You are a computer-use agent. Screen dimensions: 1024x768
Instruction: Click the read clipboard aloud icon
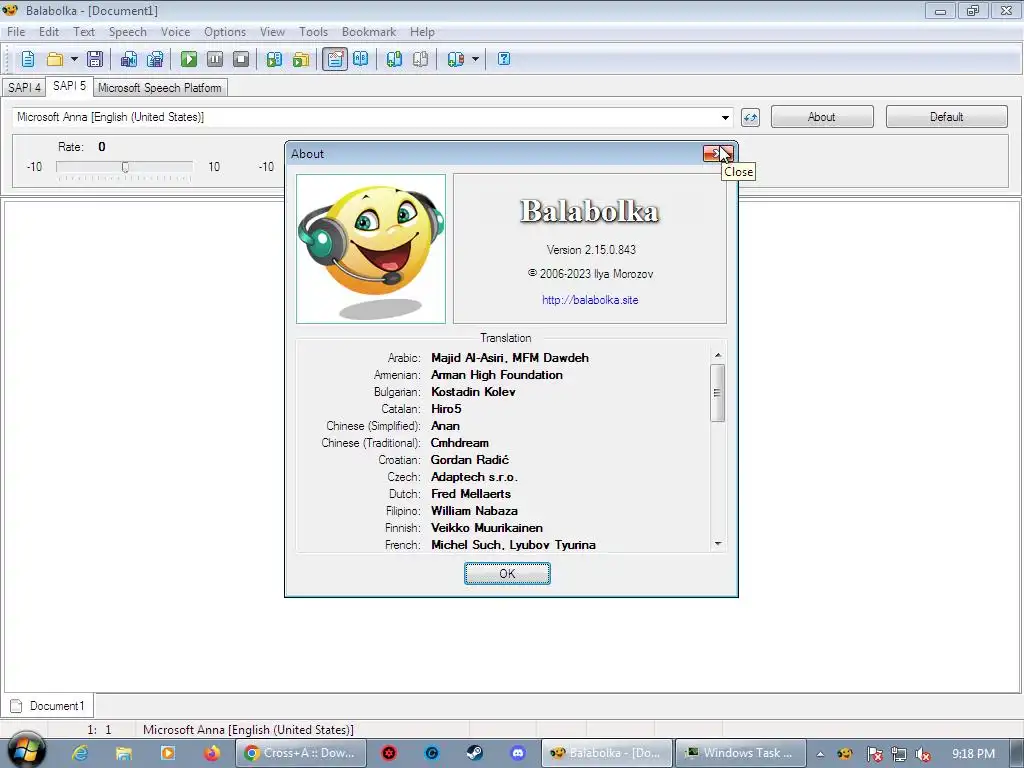[x=274, y=59]
